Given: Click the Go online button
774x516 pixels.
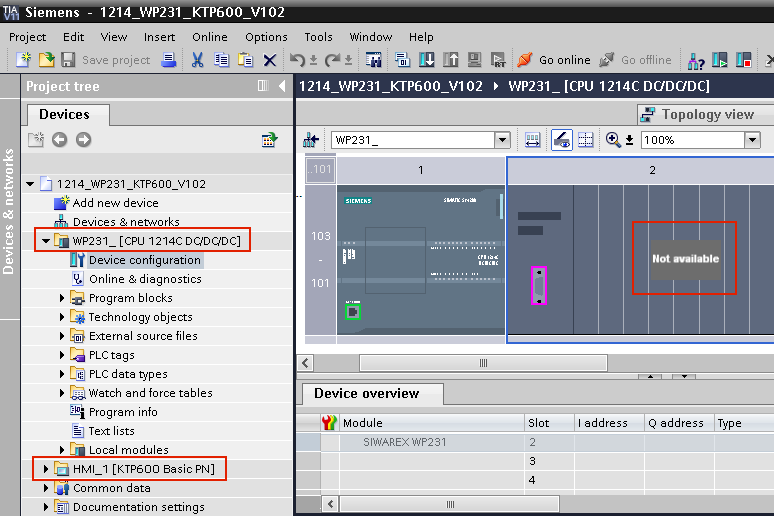Looking at the screenshot, I should pyautogui.click(x=554, y=60).
